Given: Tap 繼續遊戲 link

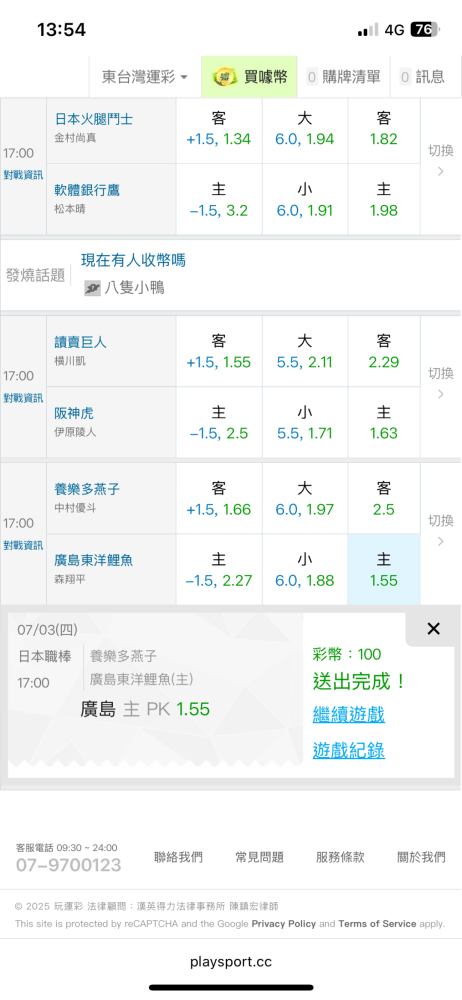Looking at the screenshot, I should pos(348,714).
